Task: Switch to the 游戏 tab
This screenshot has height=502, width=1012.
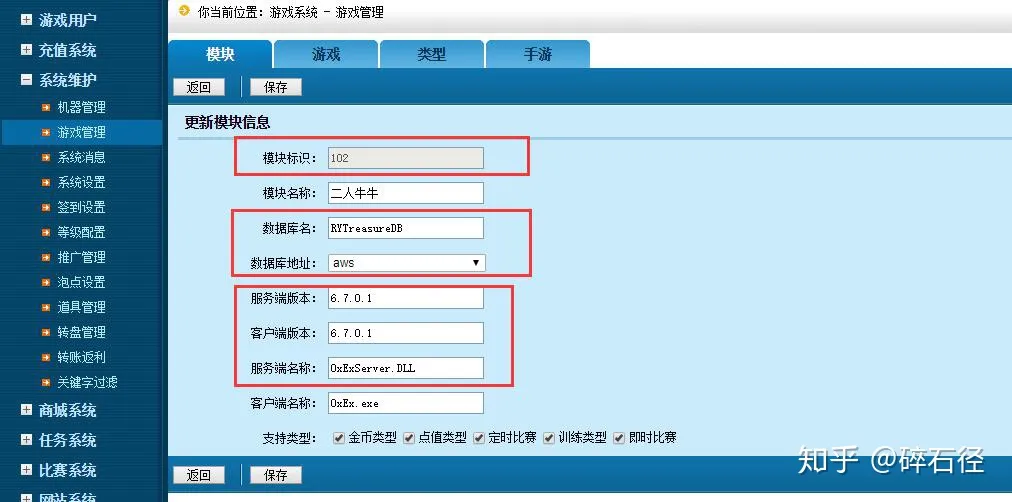Action: pos(326,54)
